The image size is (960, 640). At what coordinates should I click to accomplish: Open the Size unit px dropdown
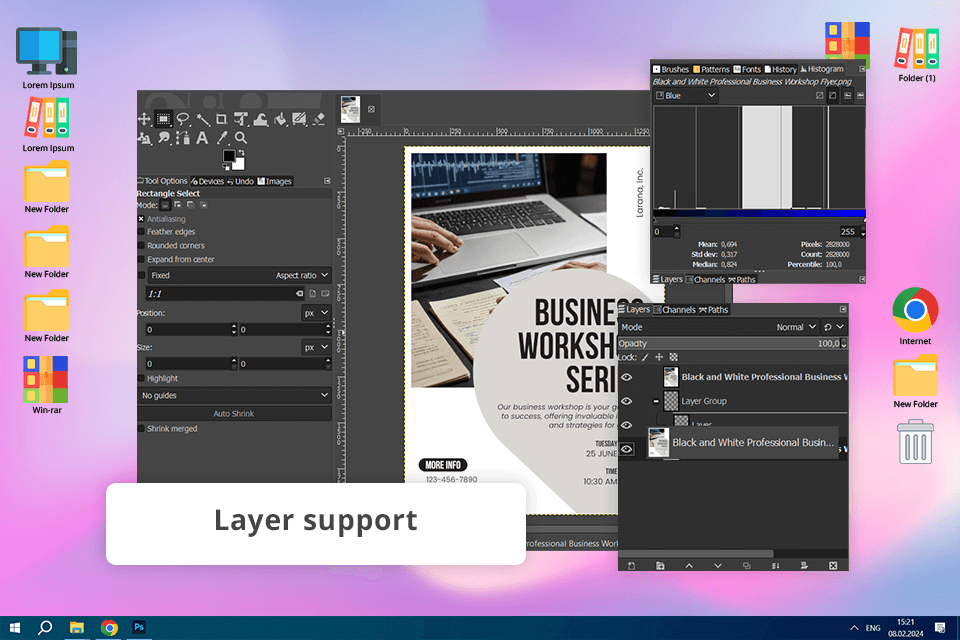(x=317, y=347)
